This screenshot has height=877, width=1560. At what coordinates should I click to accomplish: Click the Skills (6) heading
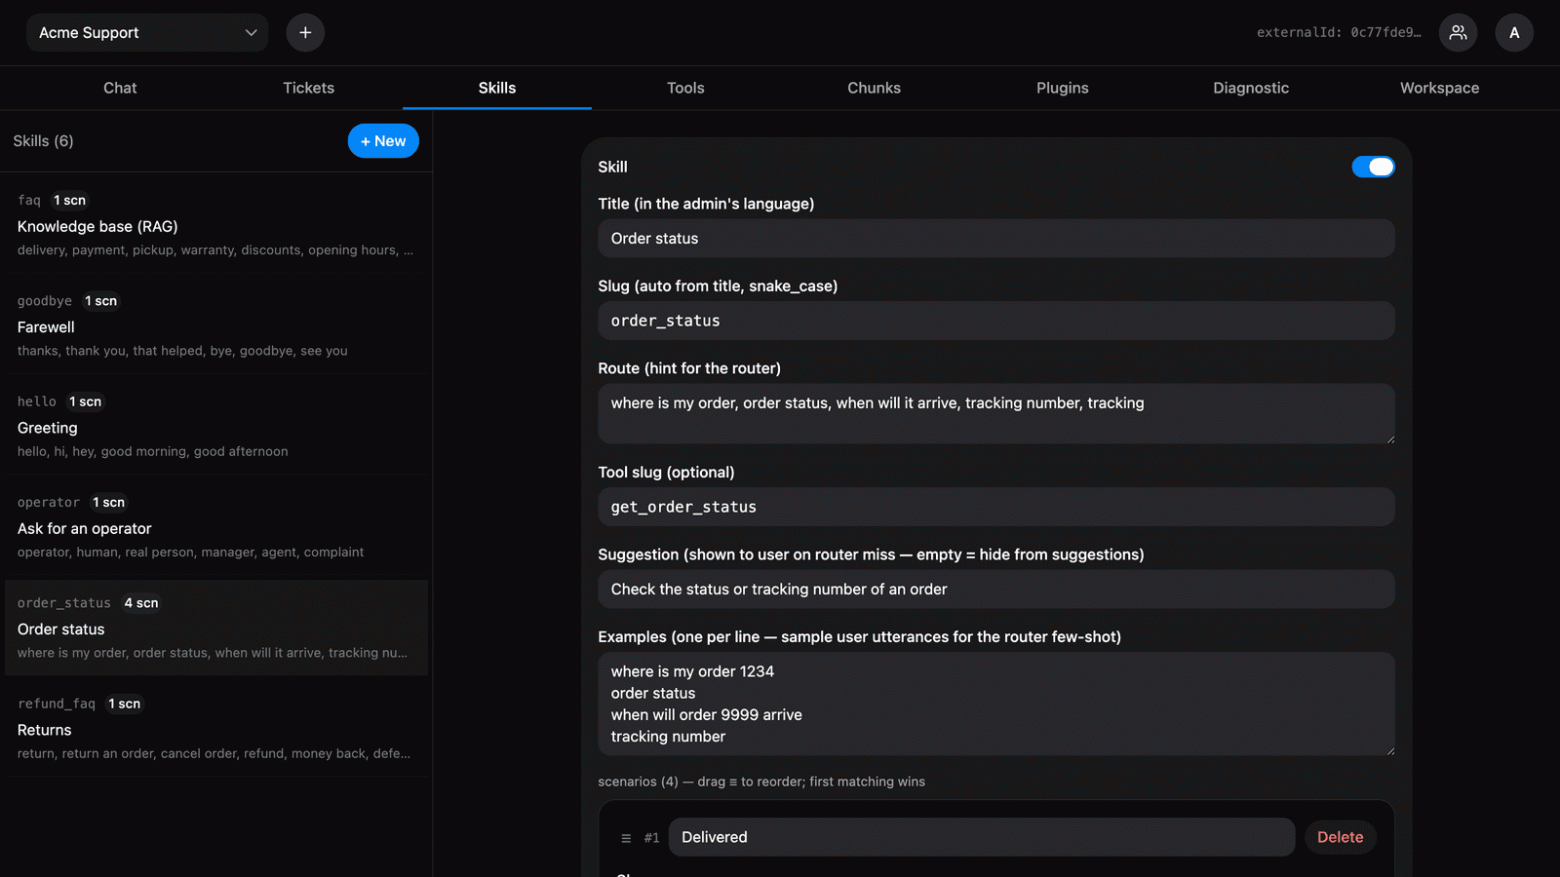pos(43,141)
